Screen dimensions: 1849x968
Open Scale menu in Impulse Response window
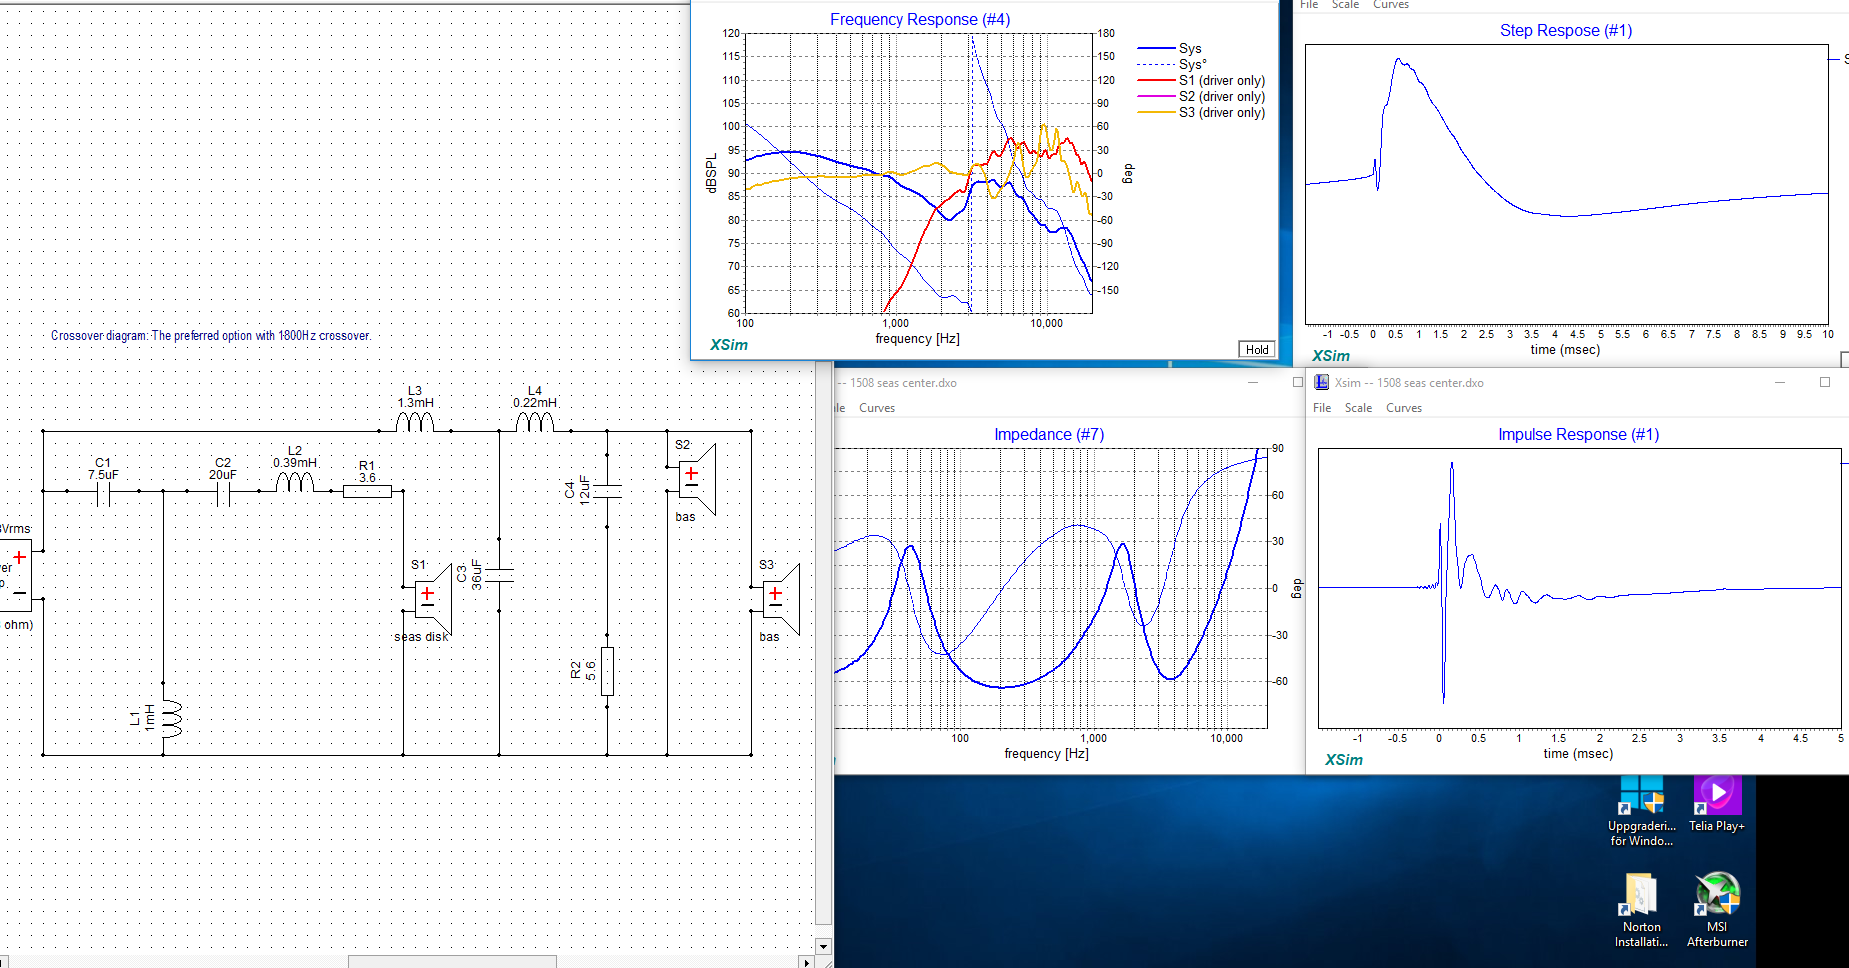[1358, 408]
